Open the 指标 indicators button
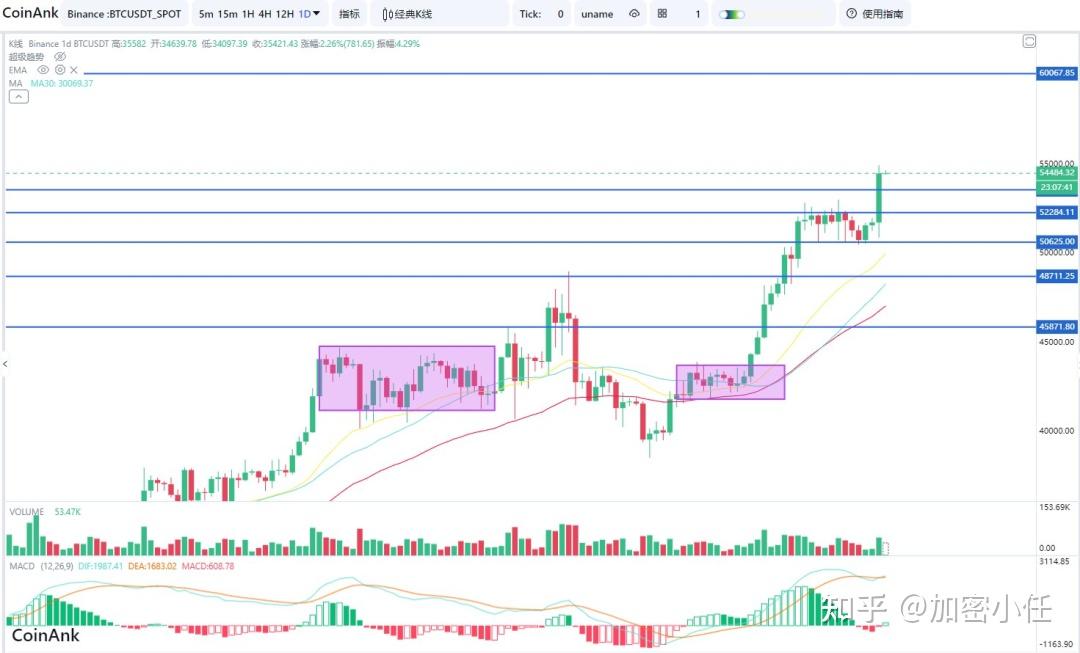 click(x=349, y=14)
